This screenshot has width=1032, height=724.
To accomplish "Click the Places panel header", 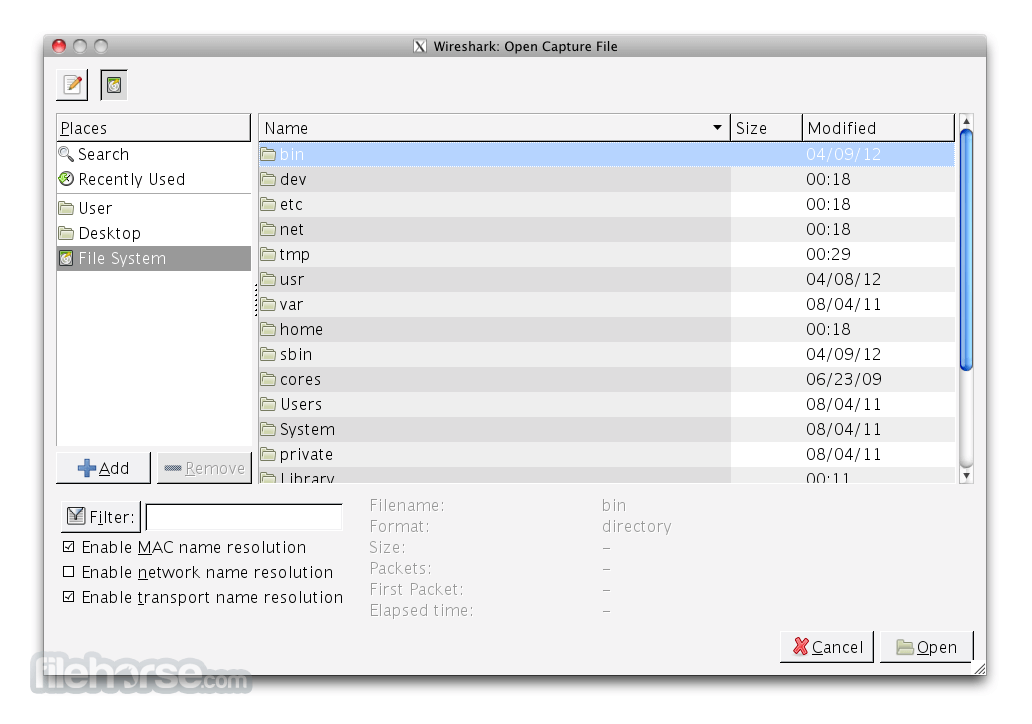I will [x=153, y=128].
